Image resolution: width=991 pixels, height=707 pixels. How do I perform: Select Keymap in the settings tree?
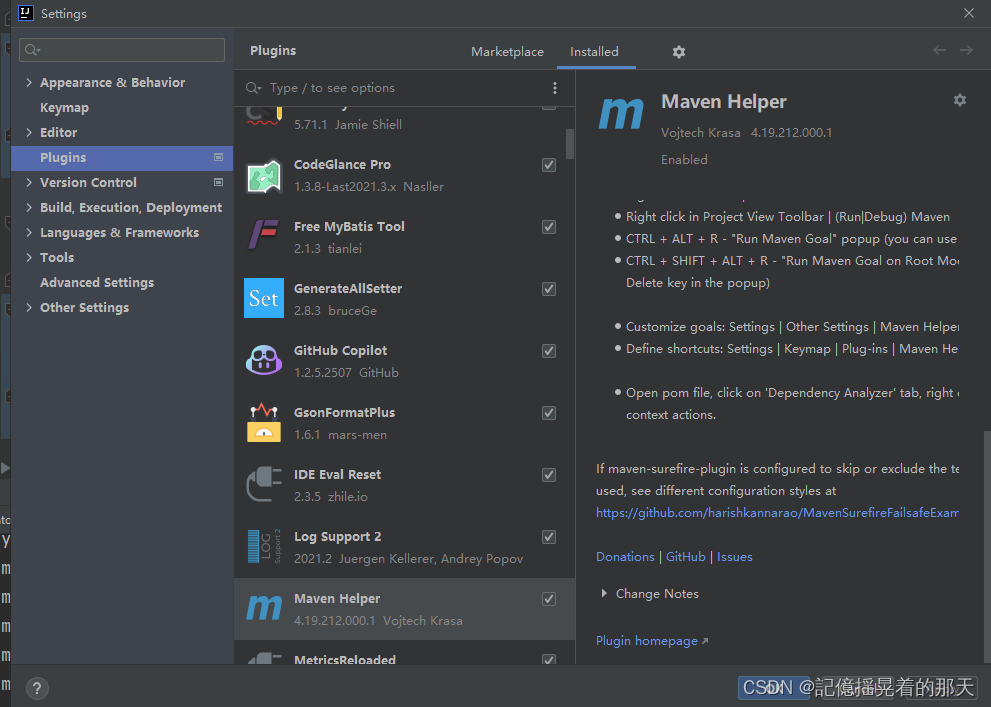click(64, 107)
